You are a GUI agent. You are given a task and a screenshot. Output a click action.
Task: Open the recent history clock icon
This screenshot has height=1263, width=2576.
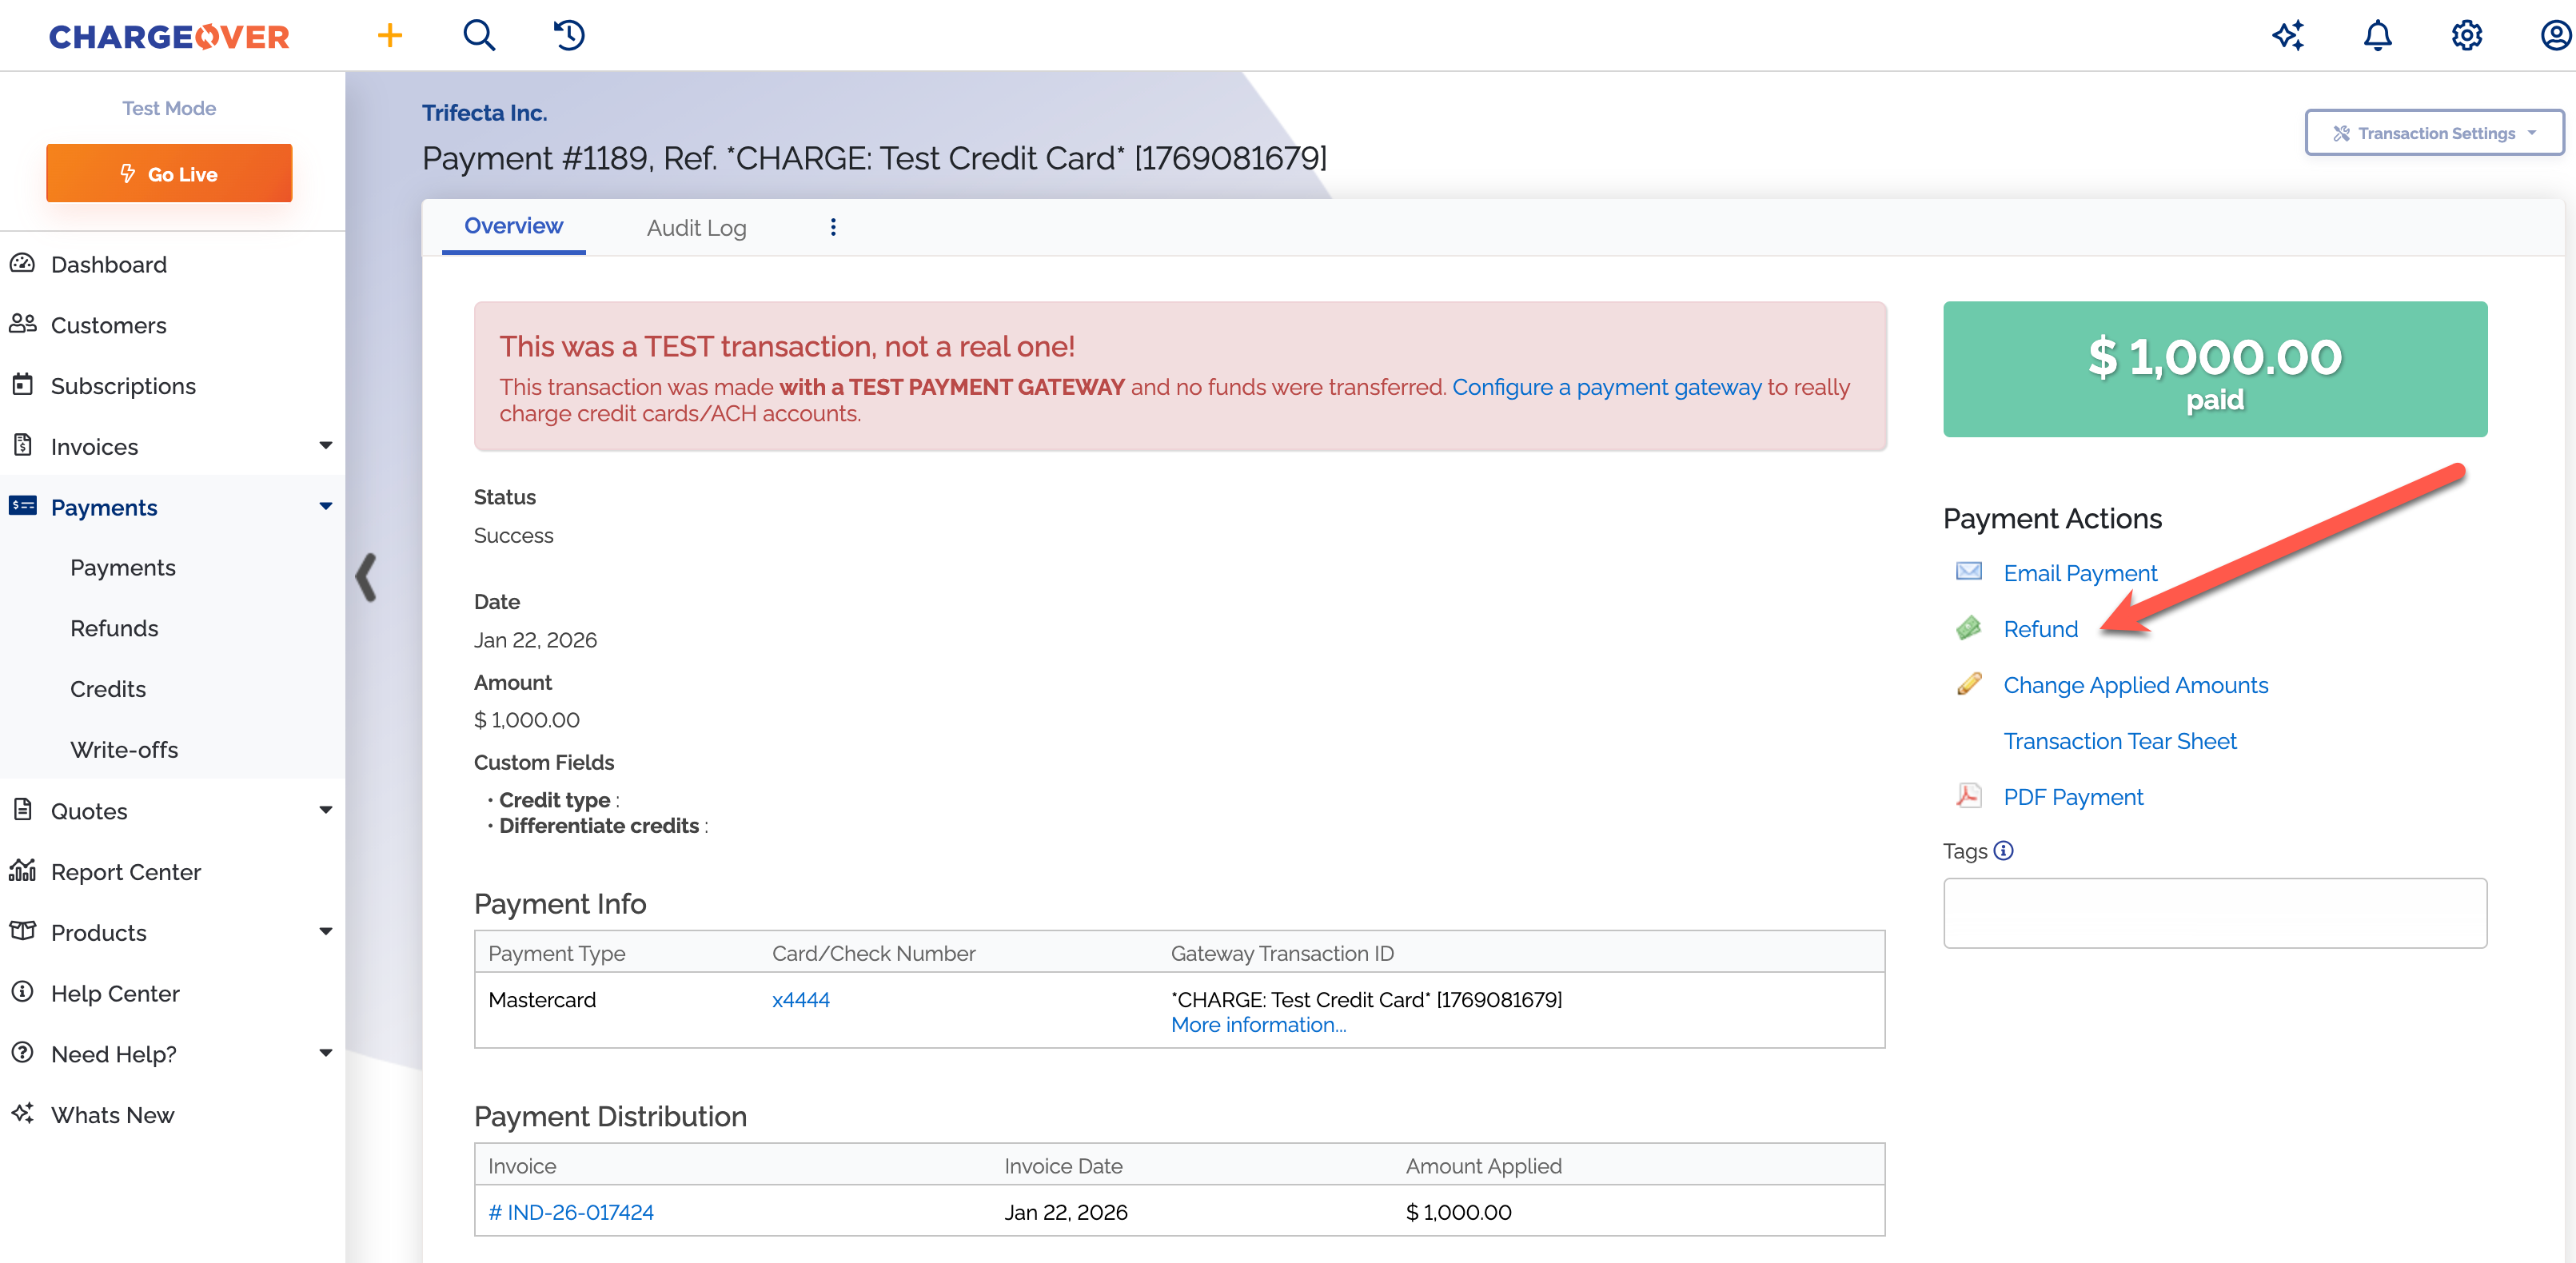point(569,36)
